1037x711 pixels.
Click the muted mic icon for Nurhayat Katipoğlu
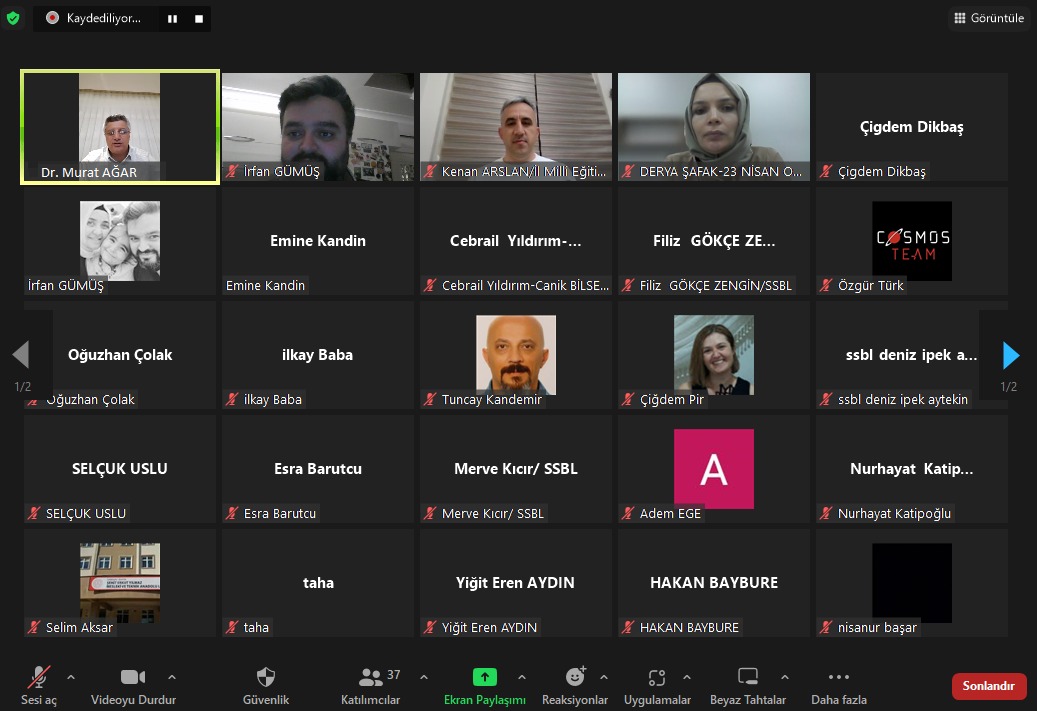pyautogui.click(x=826, y=513)
